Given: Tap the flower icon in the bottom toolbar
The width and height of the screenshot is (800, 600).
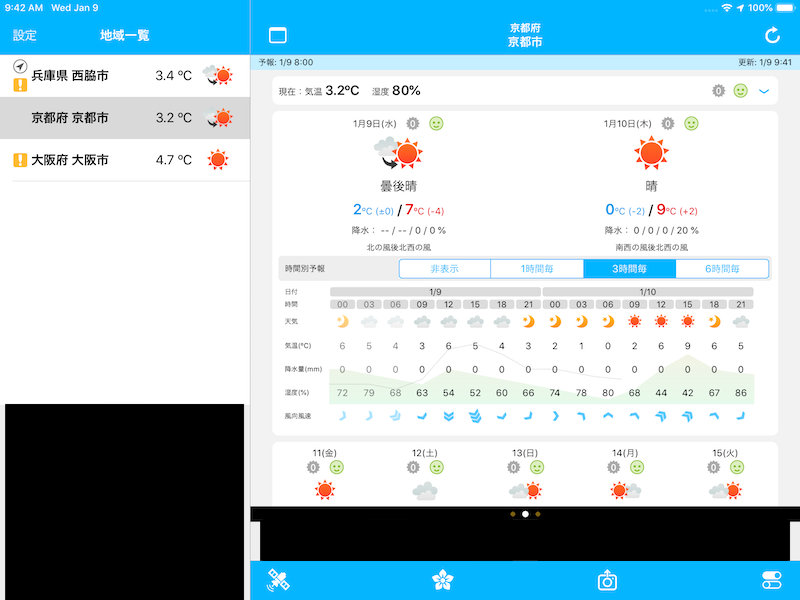Looking at the screenshot, I should [x=442, y=580].
